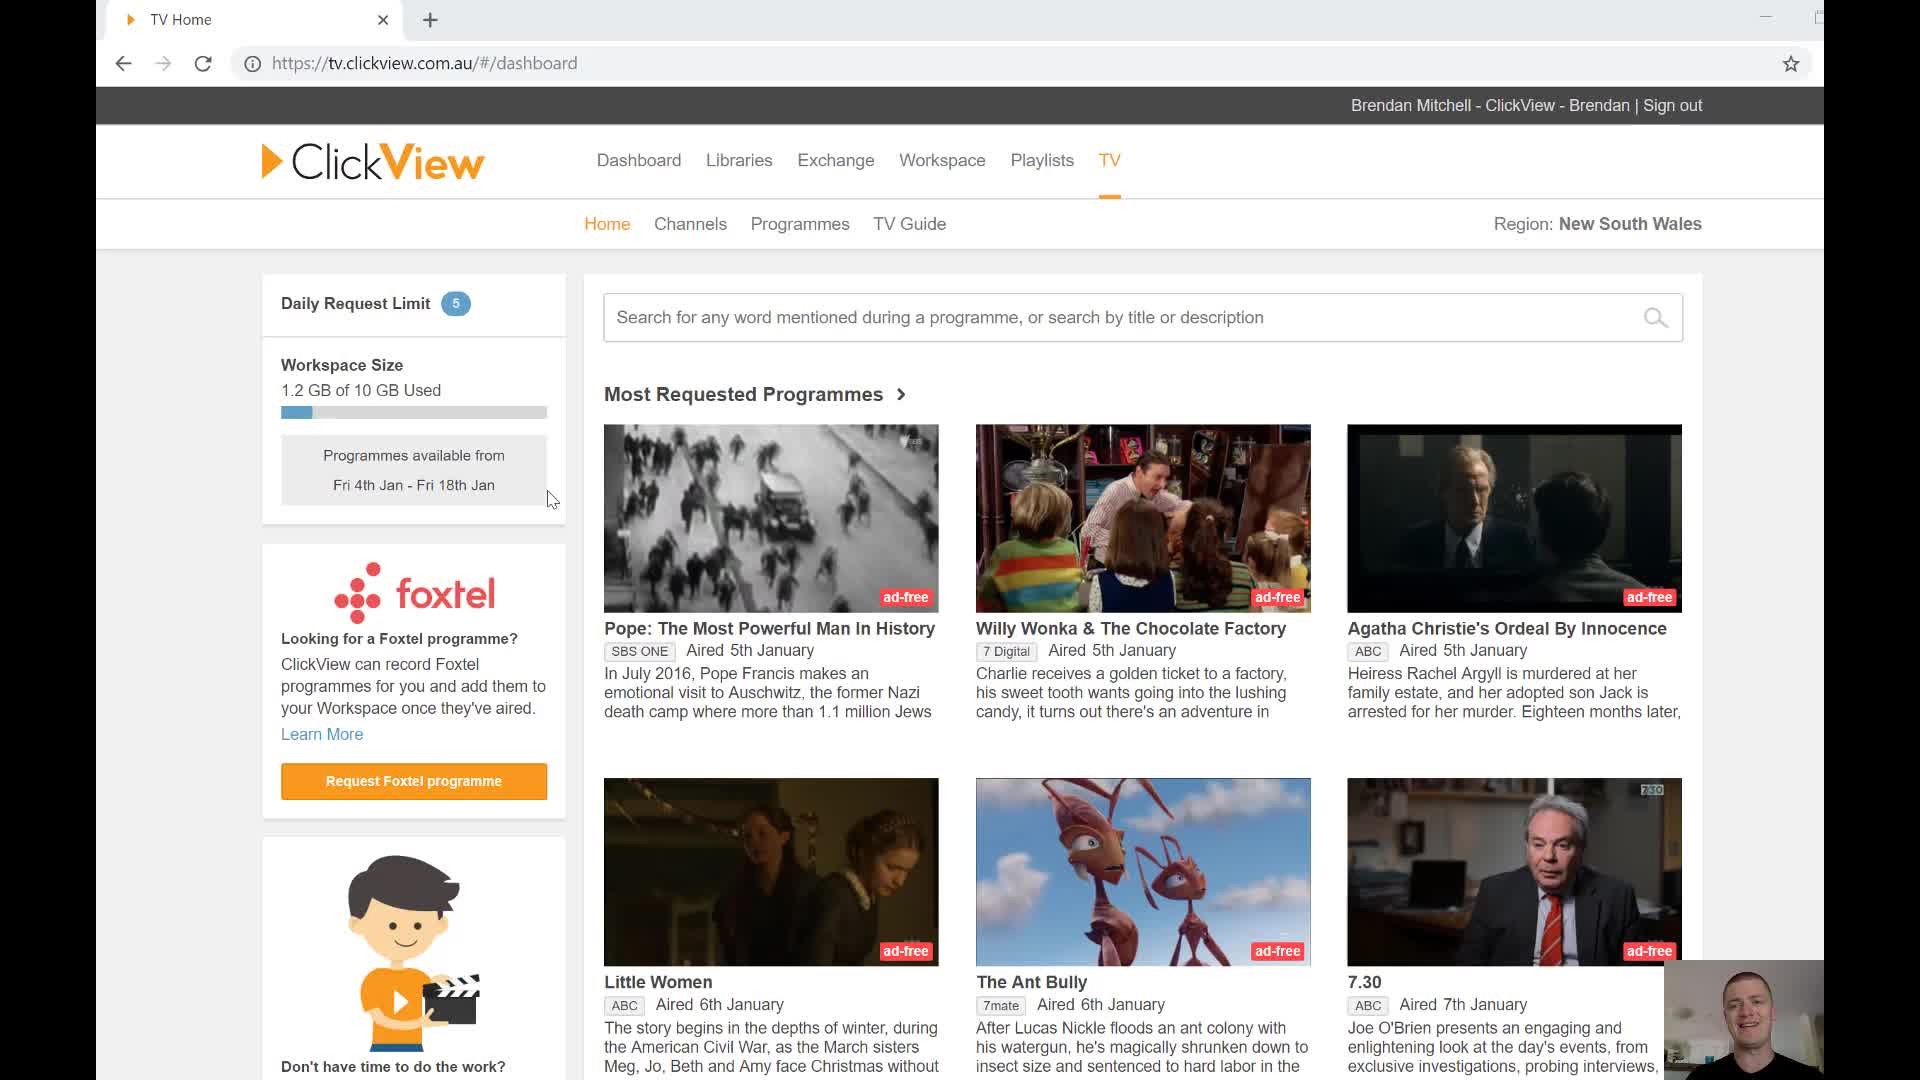This screenshot has width=1920, height=1080.
Task: Click title Willy Wonka & The Chocolate Factory
Action: coord(1131,628)
